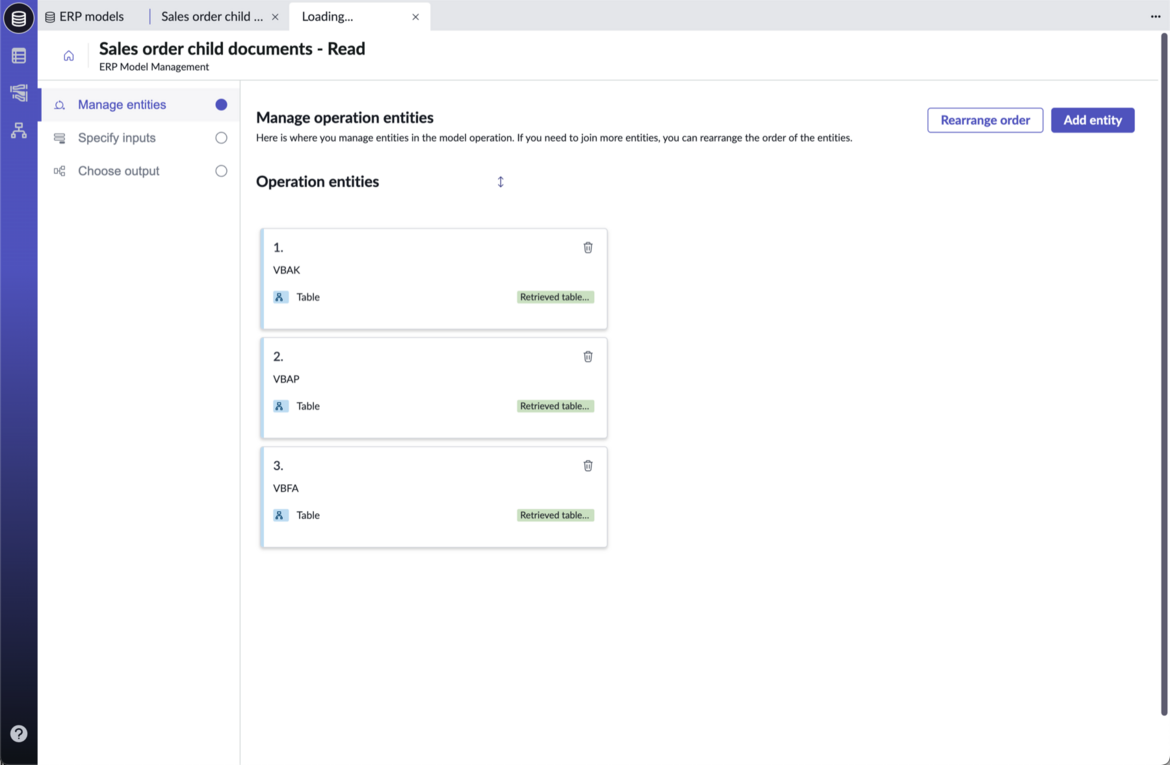Screen dimensions: 1170x765
Task: Go to home via house icon
Action: click(x=69, y=56)
